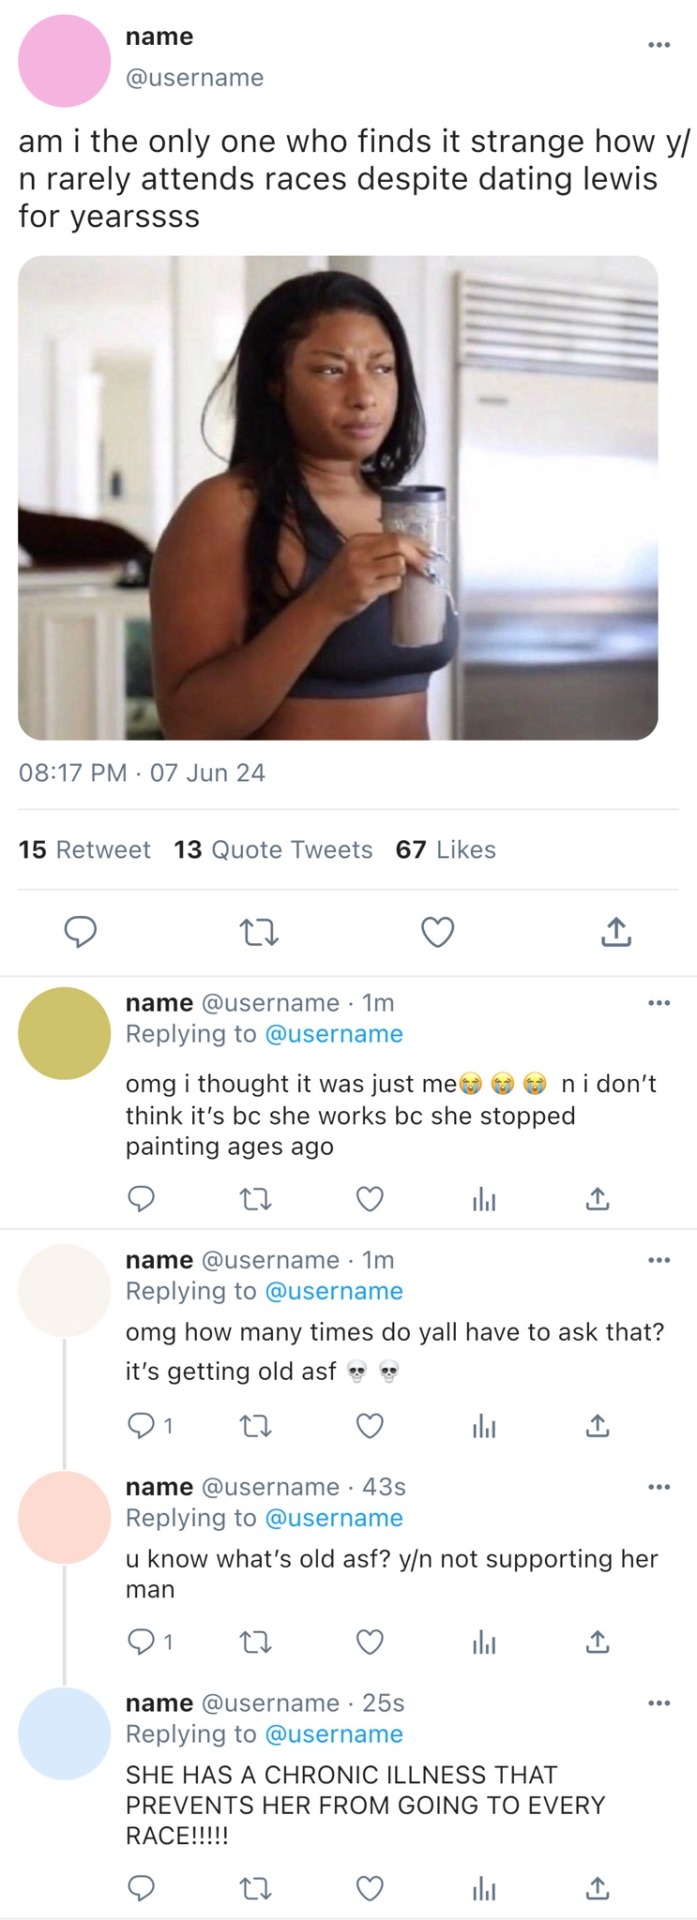Open the pink profile avatar of tweet author
This screenshot has height=1920, width=697.
(x=64, y=60)
